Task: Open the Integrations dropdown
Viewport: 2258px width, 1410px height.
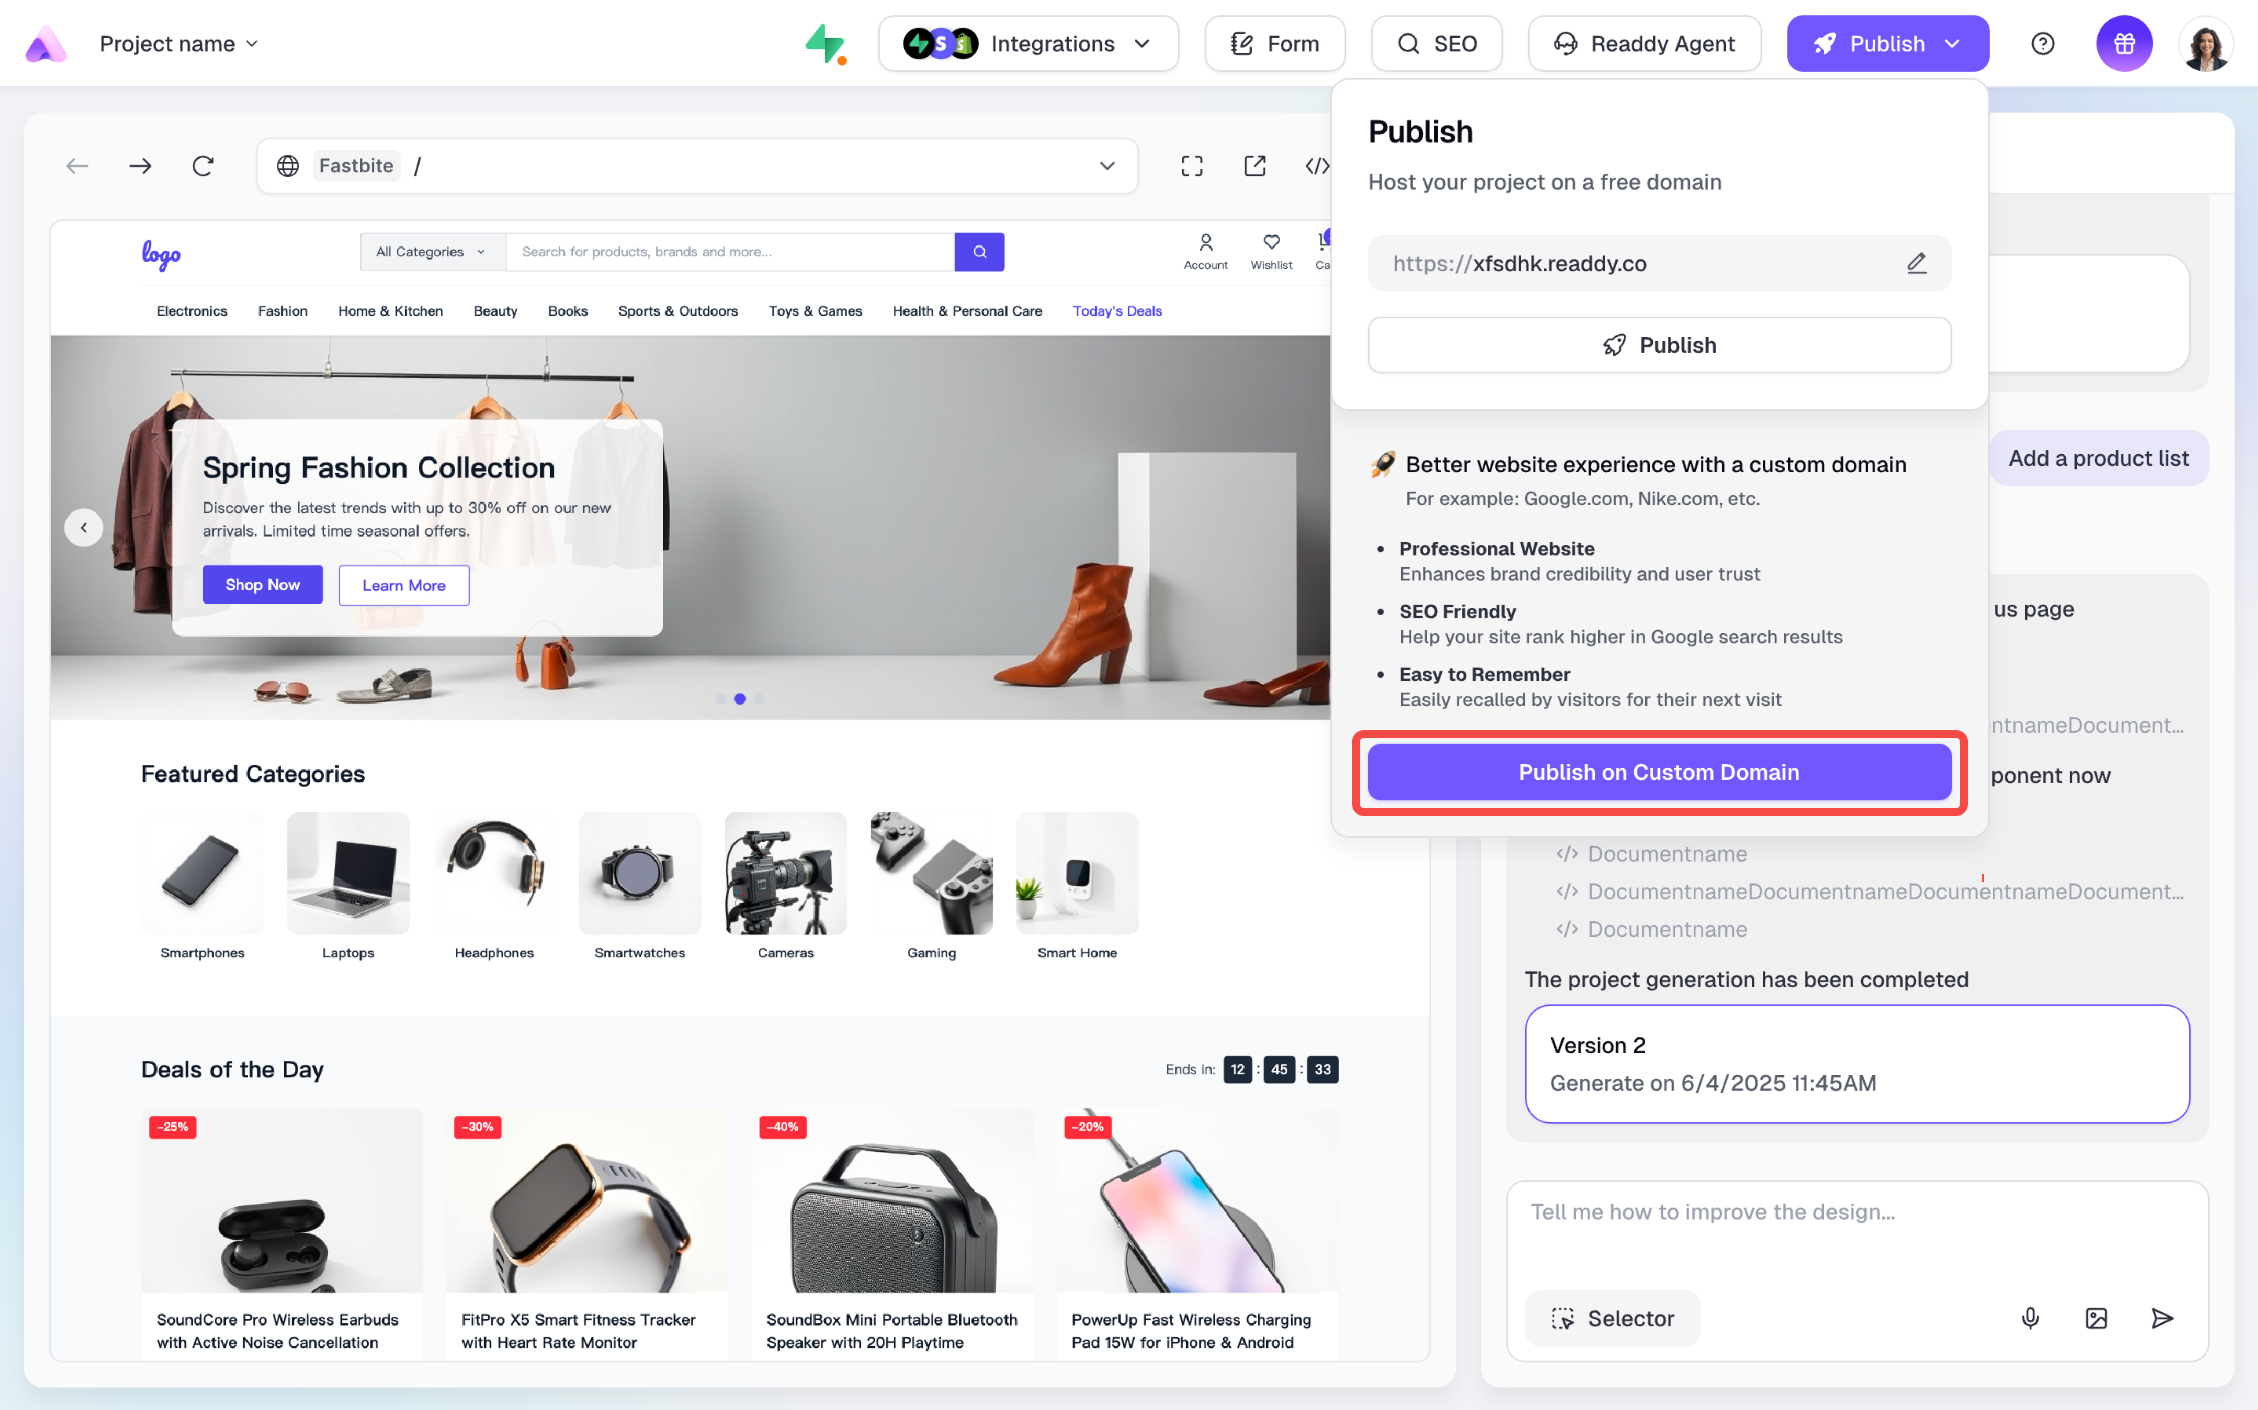Action: (x=1028, y=44)
